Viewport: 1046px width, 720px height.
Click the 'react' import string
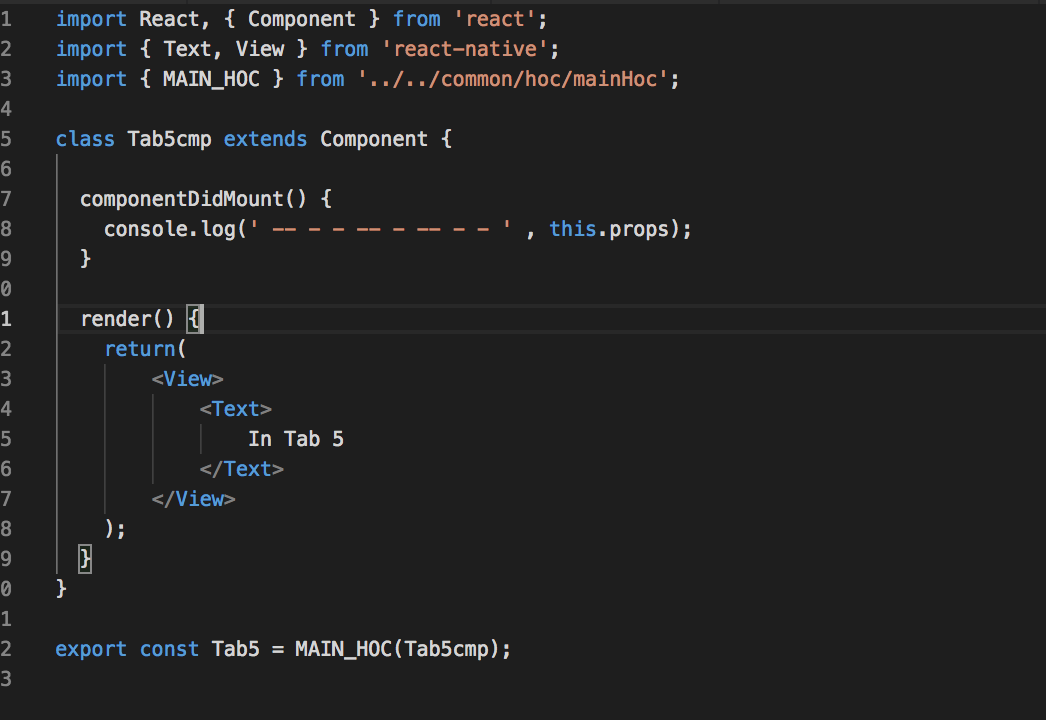(494, 19)
